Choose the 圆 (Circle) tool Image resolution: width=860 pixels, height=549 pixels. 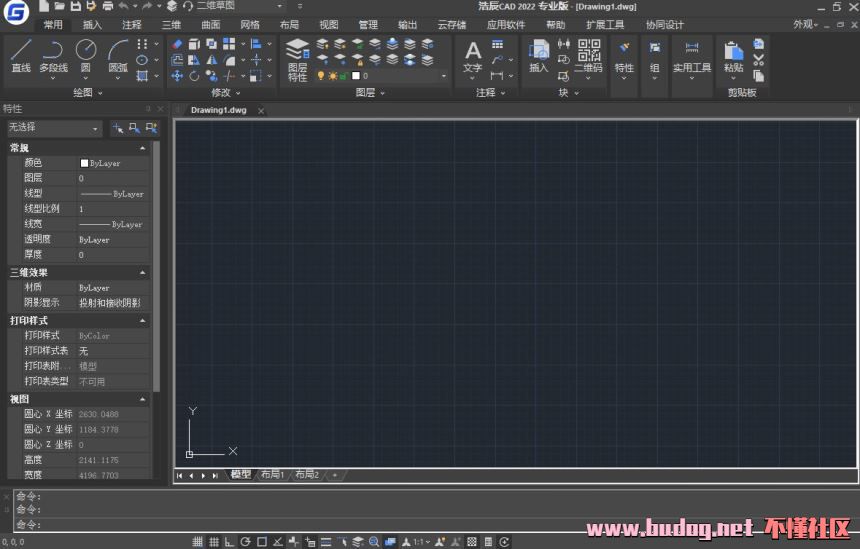85,54
